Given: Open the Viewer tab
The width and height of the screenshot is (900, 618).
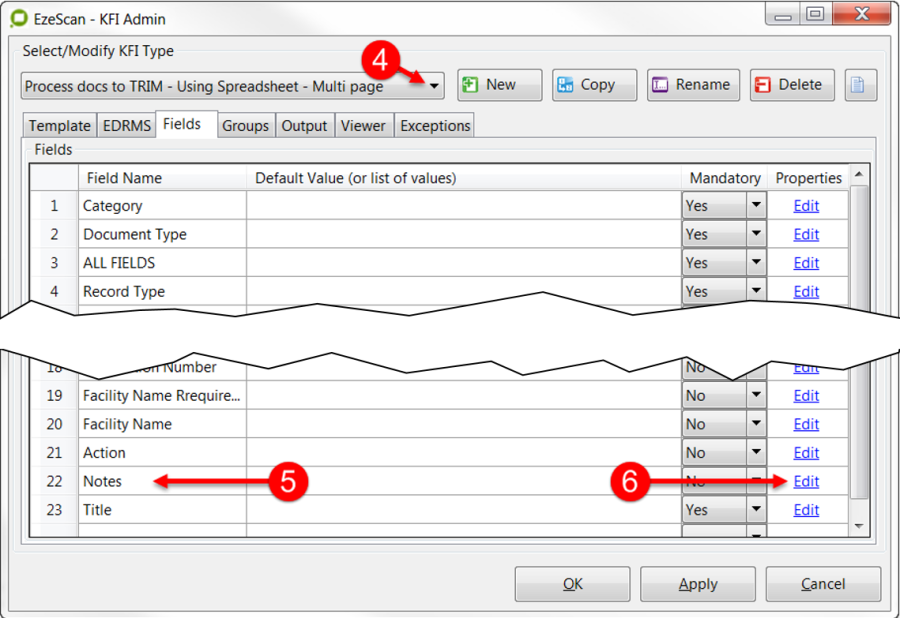Looking at the screenshot, I should coord(363,126).
